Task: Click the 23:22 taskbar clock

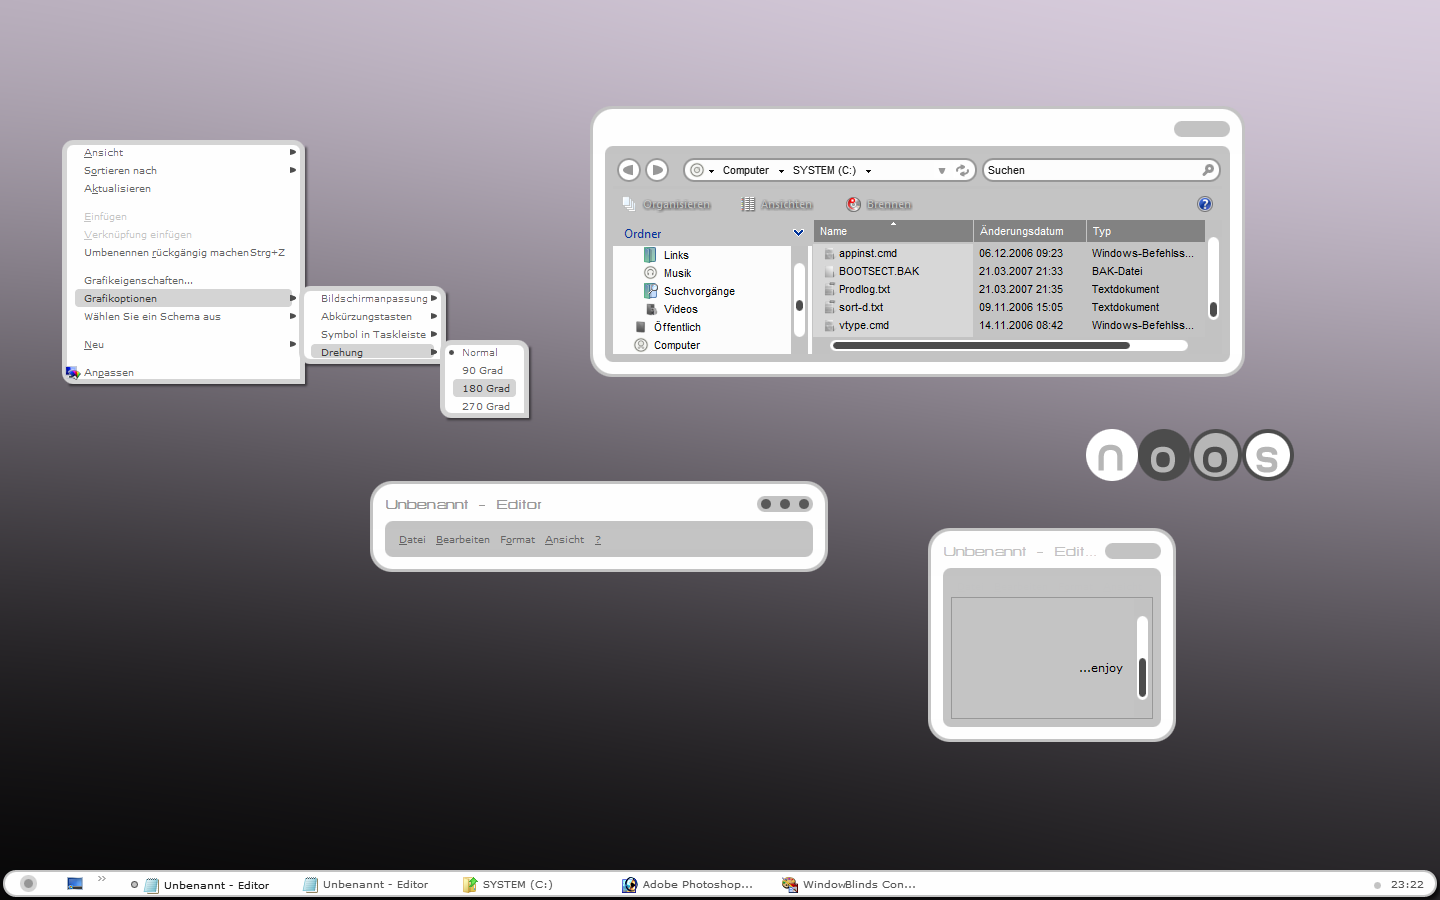Action: [1407, 885]
